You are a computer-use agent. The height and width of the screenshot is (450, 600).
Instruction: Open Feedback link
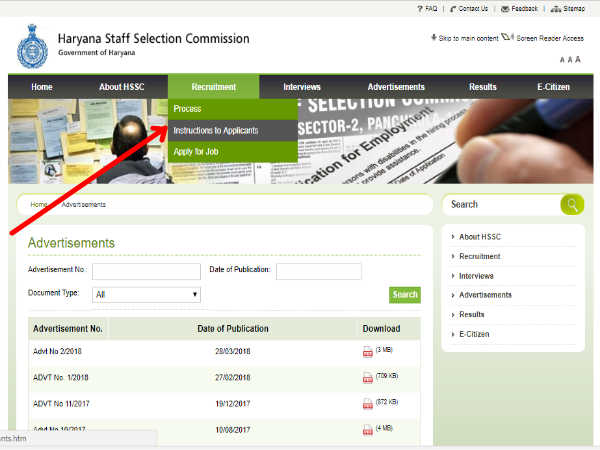click(519, 8)
